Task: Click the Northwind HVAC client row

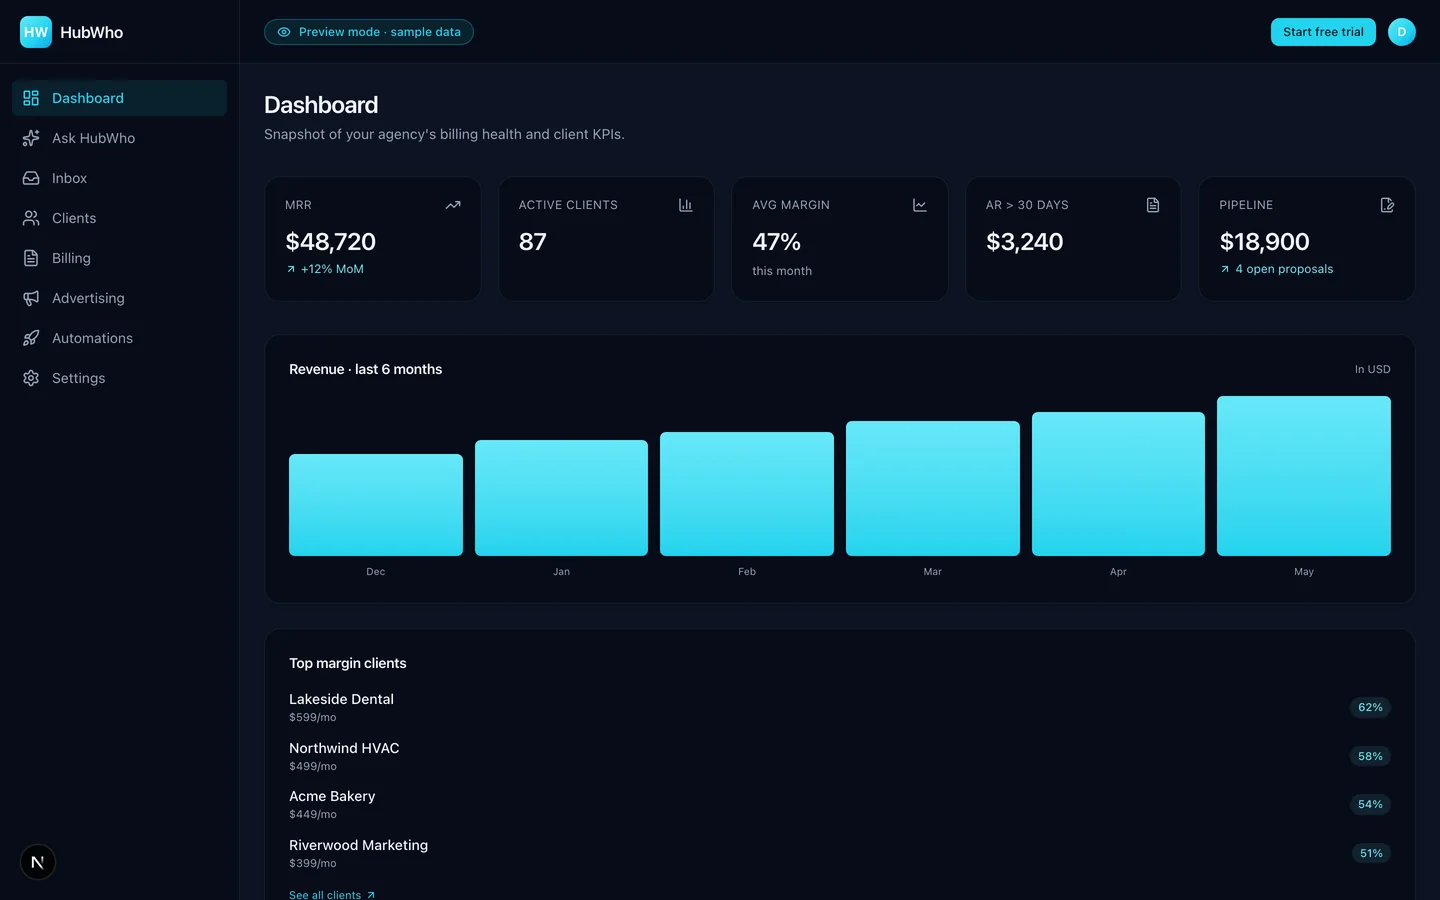Action: click(840, 756)
